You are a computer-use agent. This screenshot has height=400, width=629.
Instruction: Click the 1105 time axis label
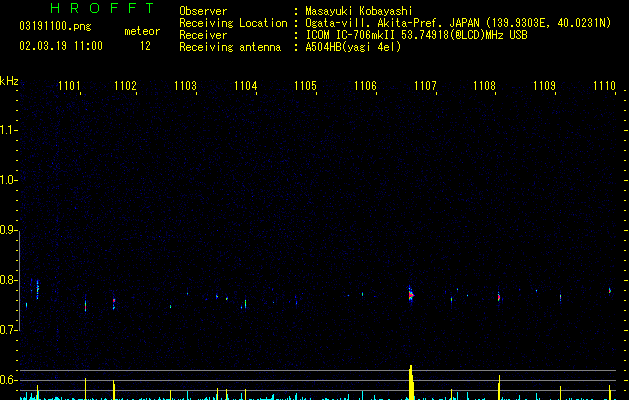[305, 85]
